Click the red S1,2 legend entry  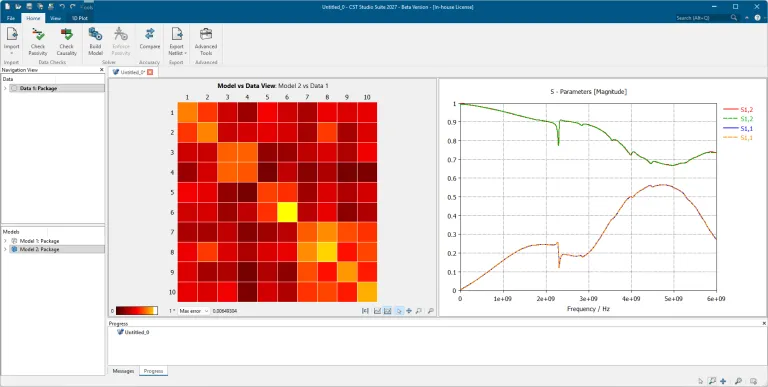click(739, 109)
